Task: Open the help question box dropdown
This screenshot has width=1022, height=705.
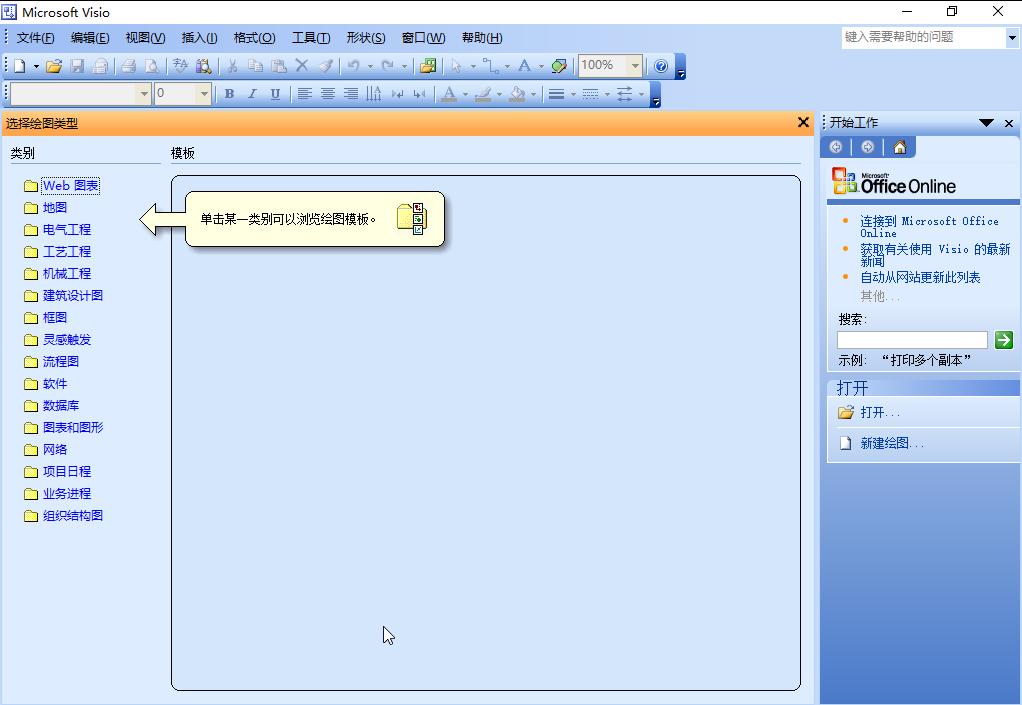Action: (x=1012, y=38)
